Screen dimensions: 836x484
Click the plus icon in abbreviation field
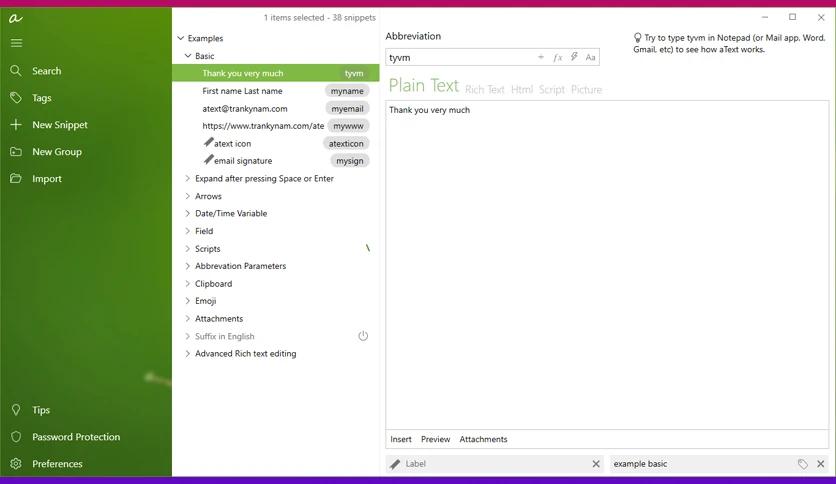541,57
